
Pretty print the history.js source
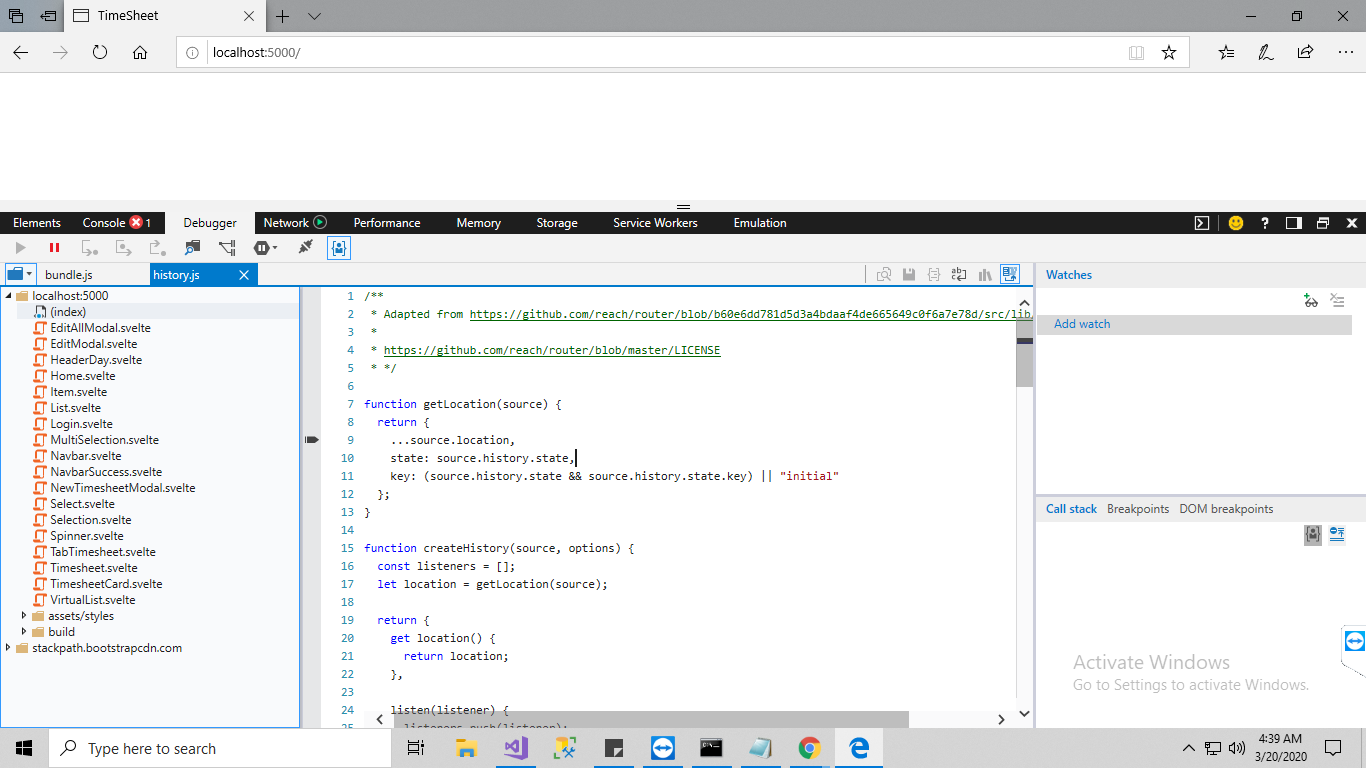[934, 274]
